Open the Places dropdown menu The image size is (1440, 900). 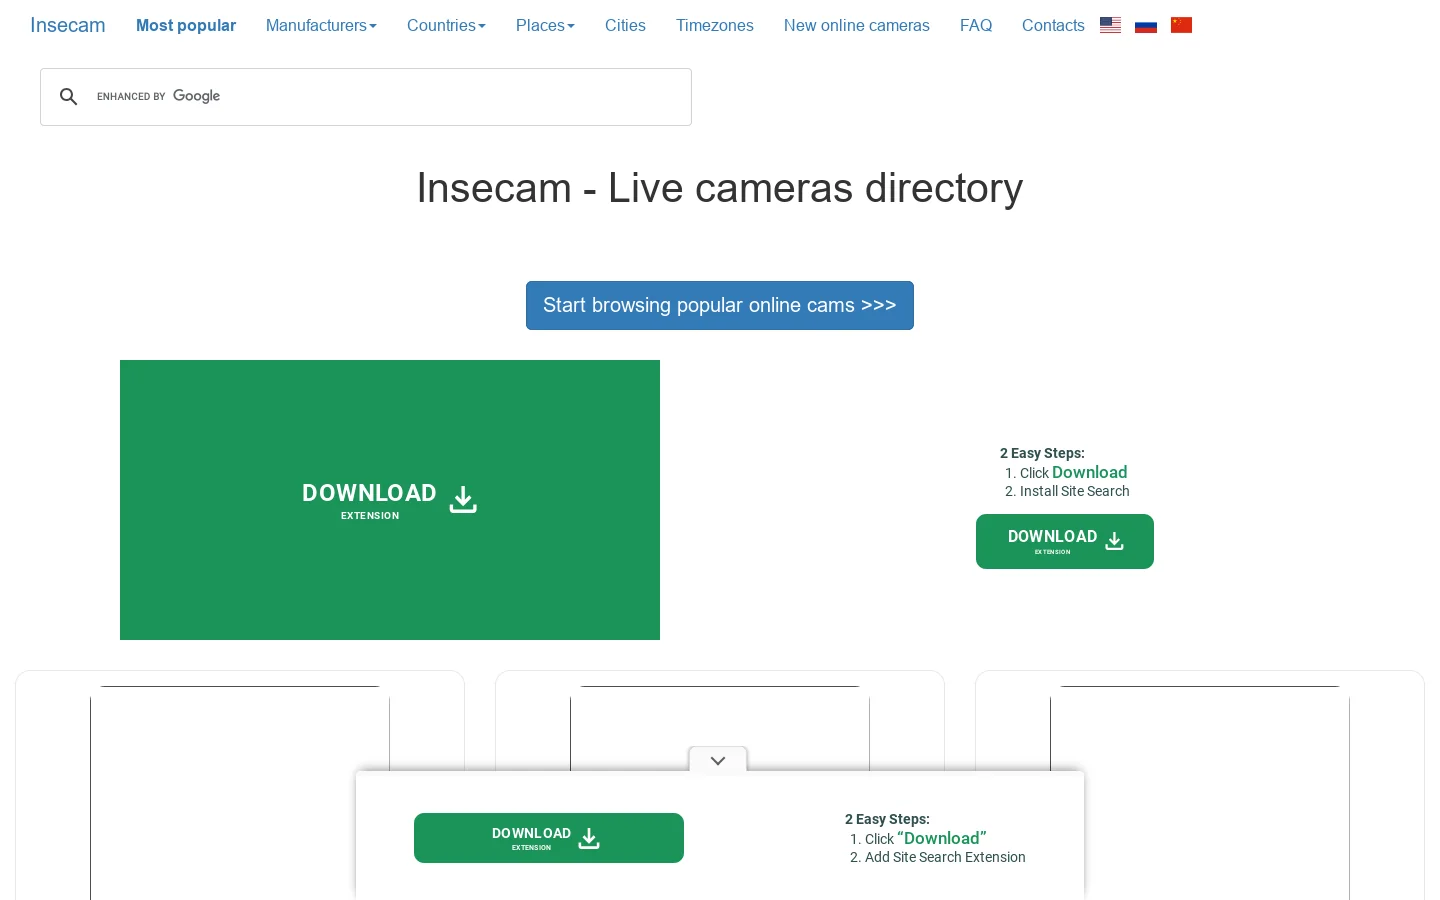tap(545, 25)
